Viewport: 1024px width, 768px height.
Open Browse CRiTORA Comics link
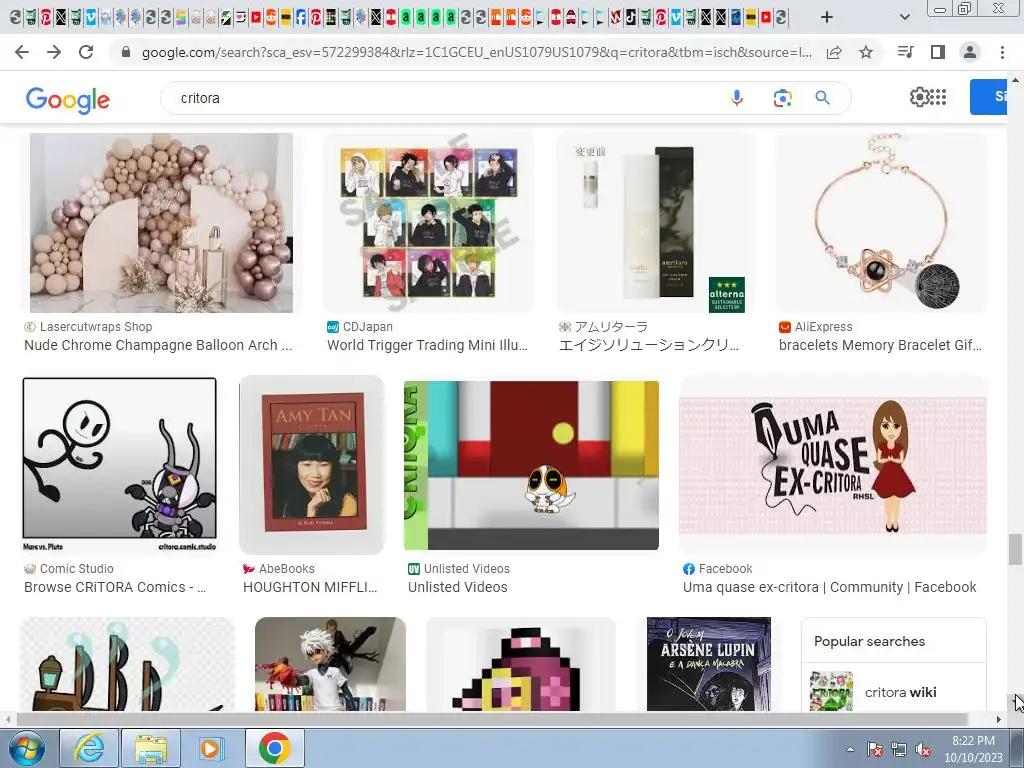(x=115, y=587)
